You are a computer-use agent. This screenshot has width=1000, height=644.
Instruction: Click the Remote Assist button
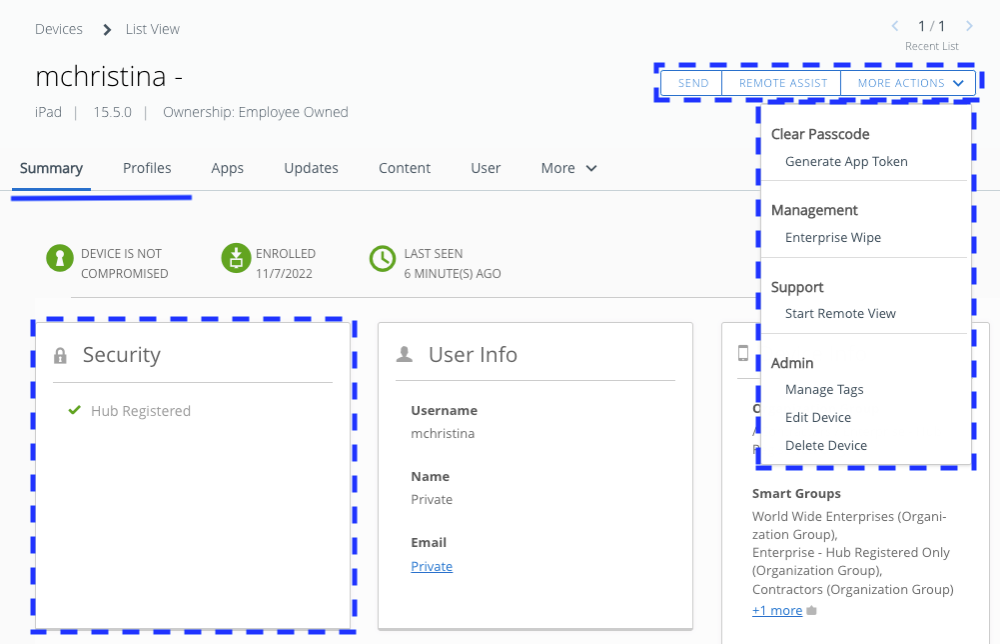781,83
